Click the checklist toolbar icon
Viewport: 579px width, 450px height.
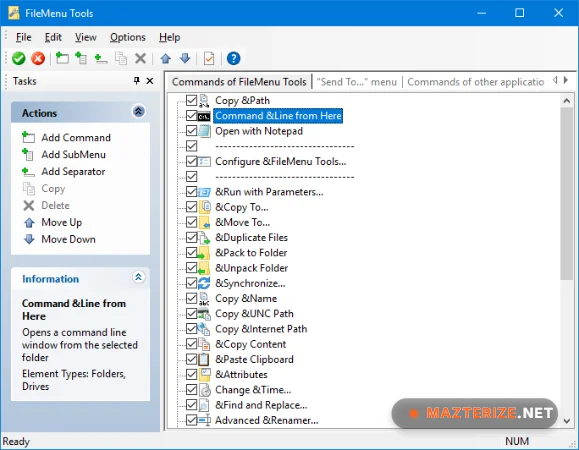coord(209,58)
